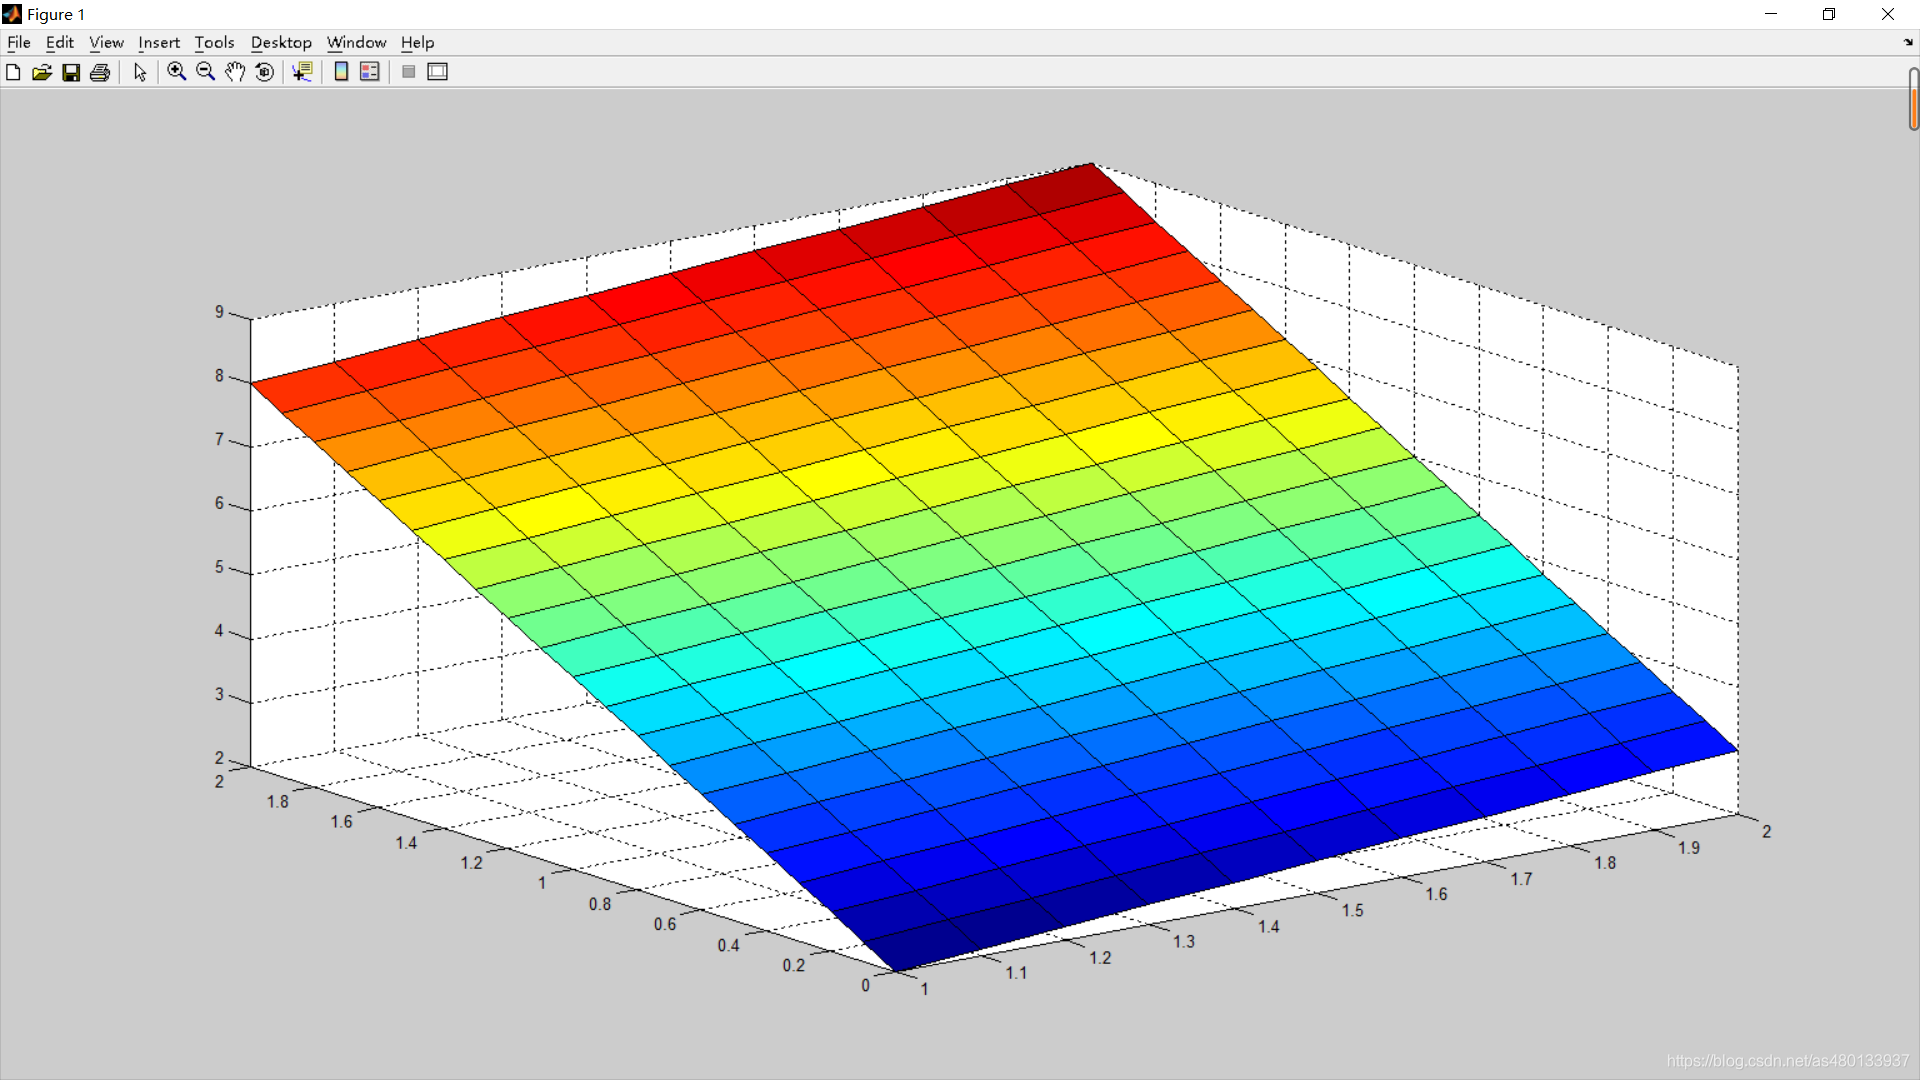Dock the figure using the corner arrow
Image resolution: width=1920 pixels, height=1080 pixels.
(1908, 42)
